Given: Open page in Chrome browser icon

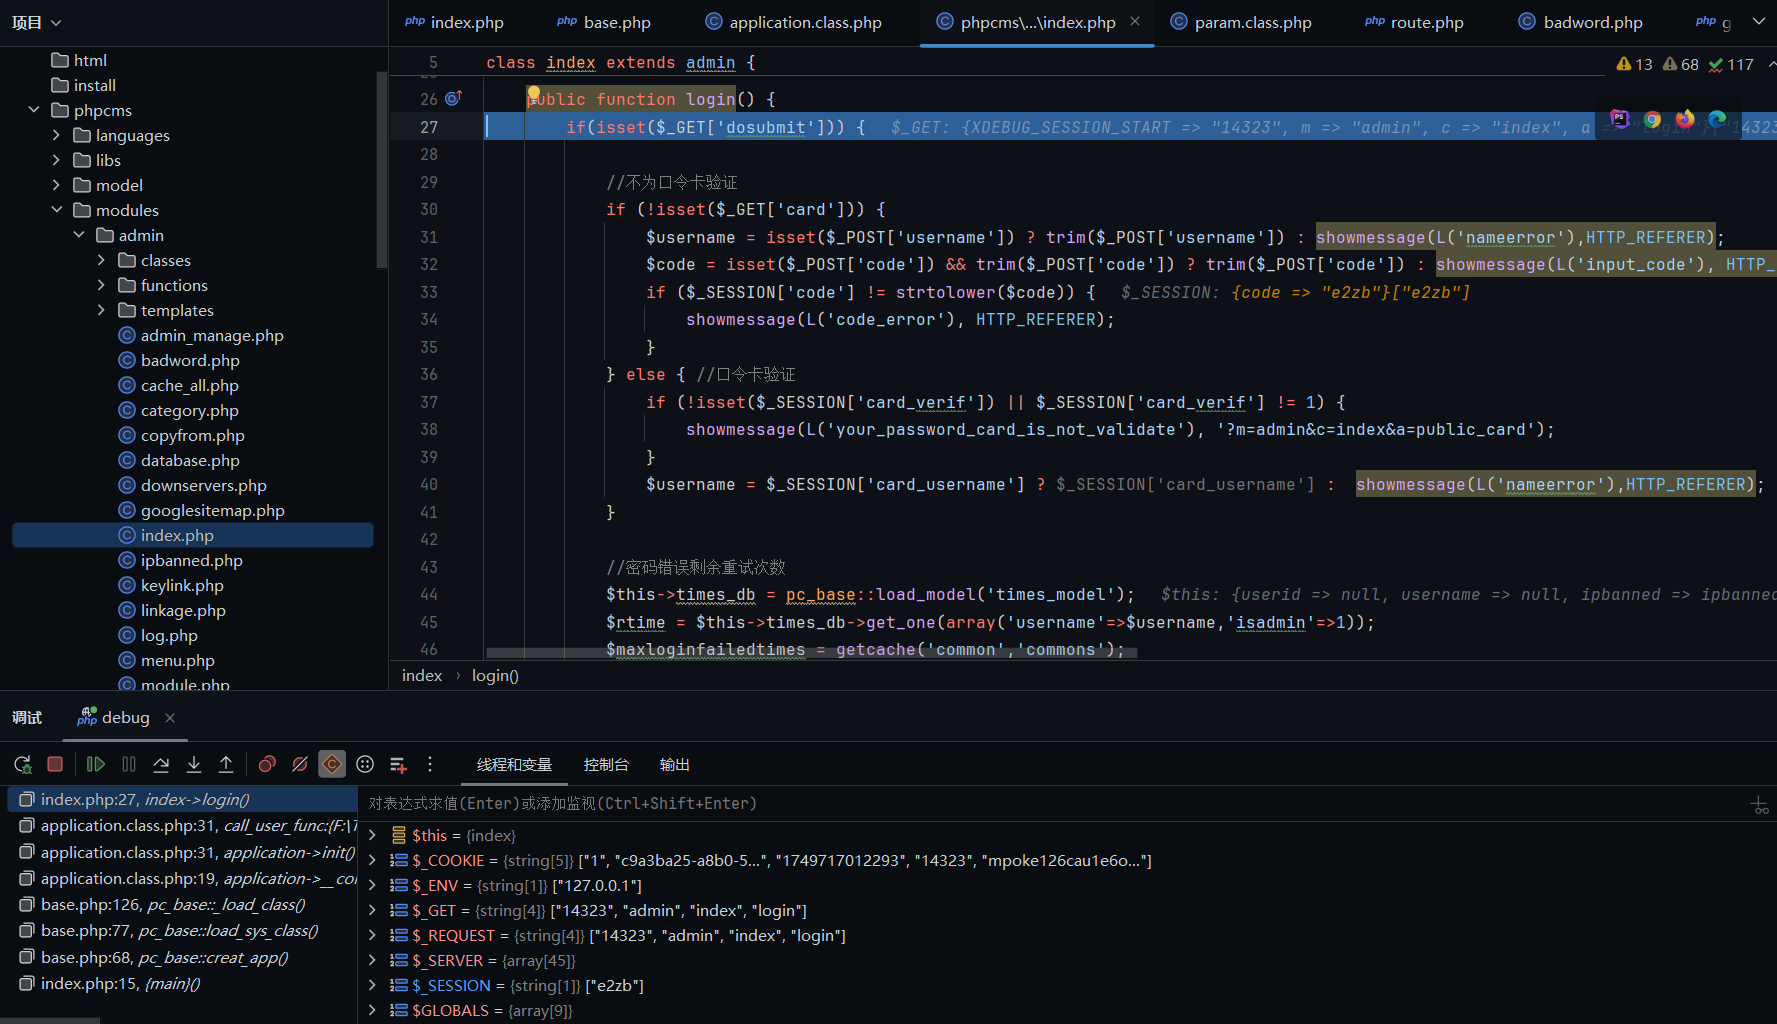Looking at the screenshot, I should click(1652, 120).
